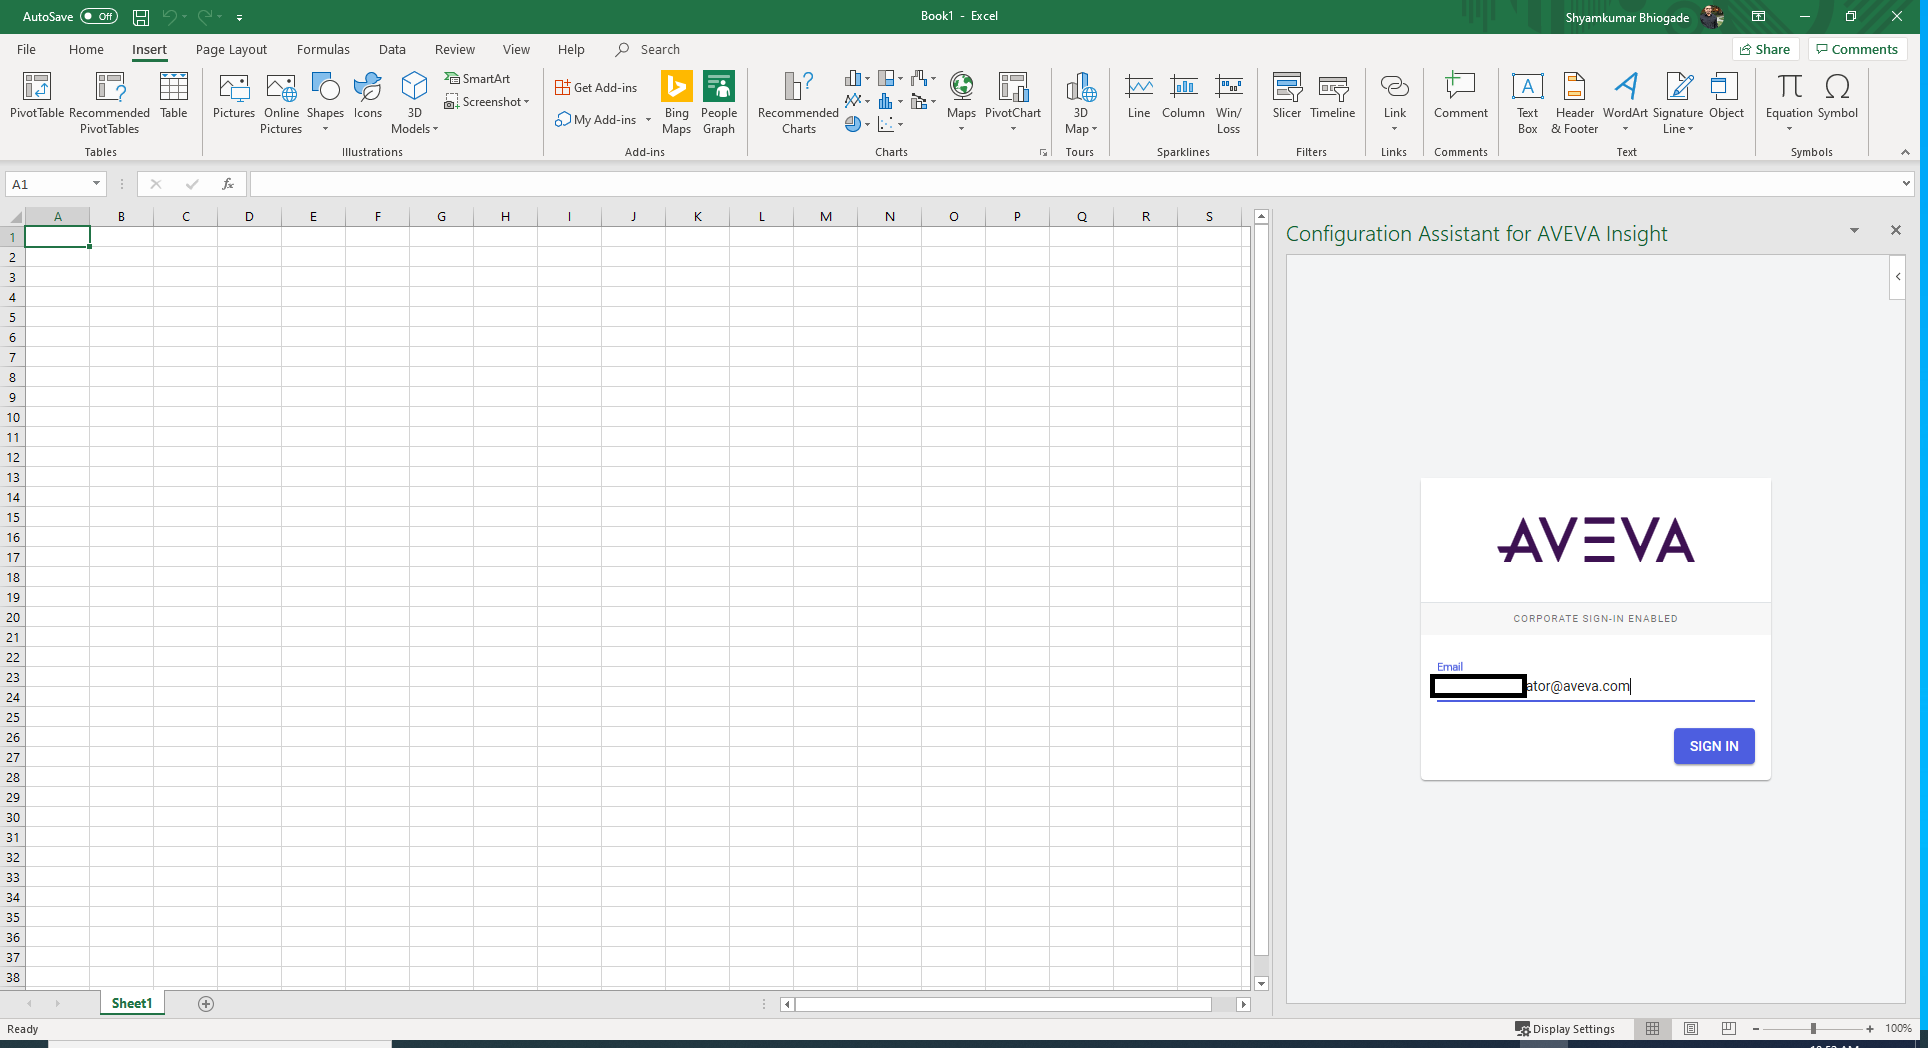
Task: Open the My Add-ins dropdown
Action: click(x=648, y=120)
